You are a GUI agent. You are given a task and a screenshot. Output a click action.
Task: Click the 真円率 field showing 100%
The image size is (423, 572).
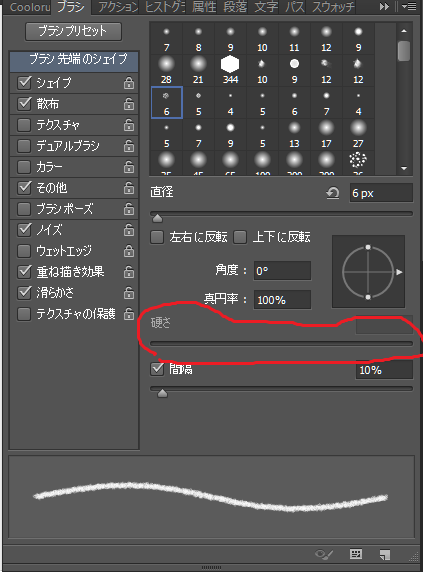point(282,300)
